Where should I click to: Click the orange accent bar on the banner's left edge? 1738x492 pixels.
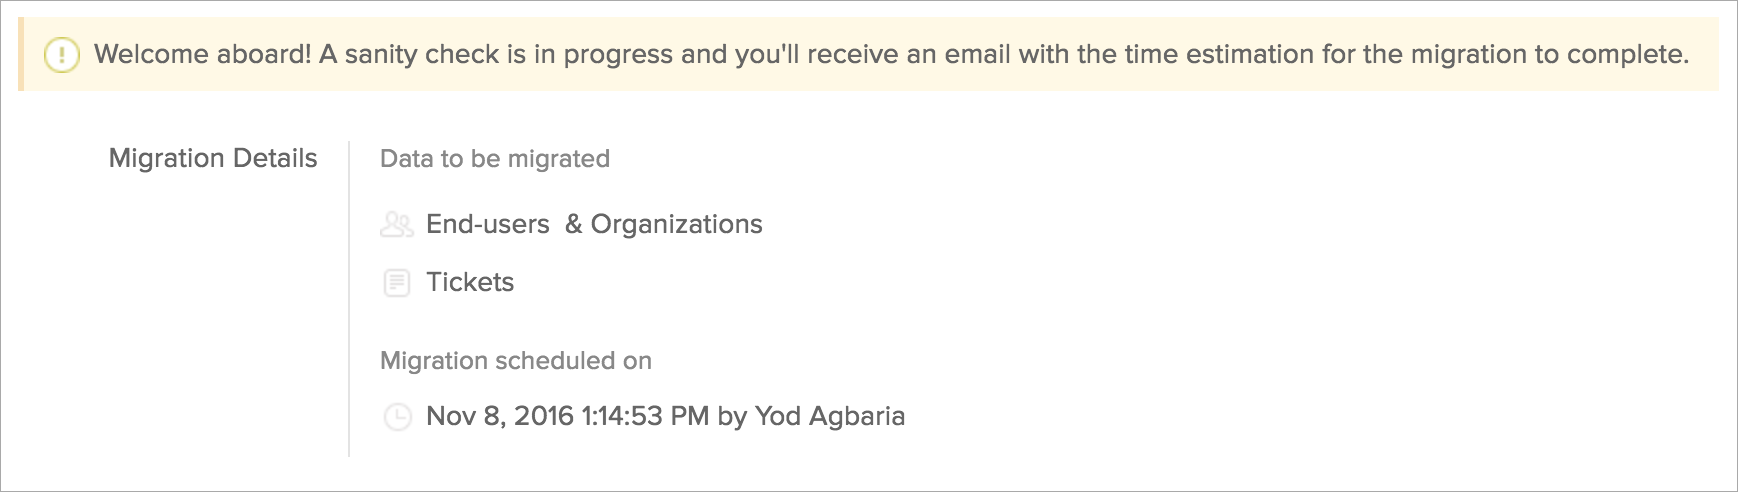[21, 54]
